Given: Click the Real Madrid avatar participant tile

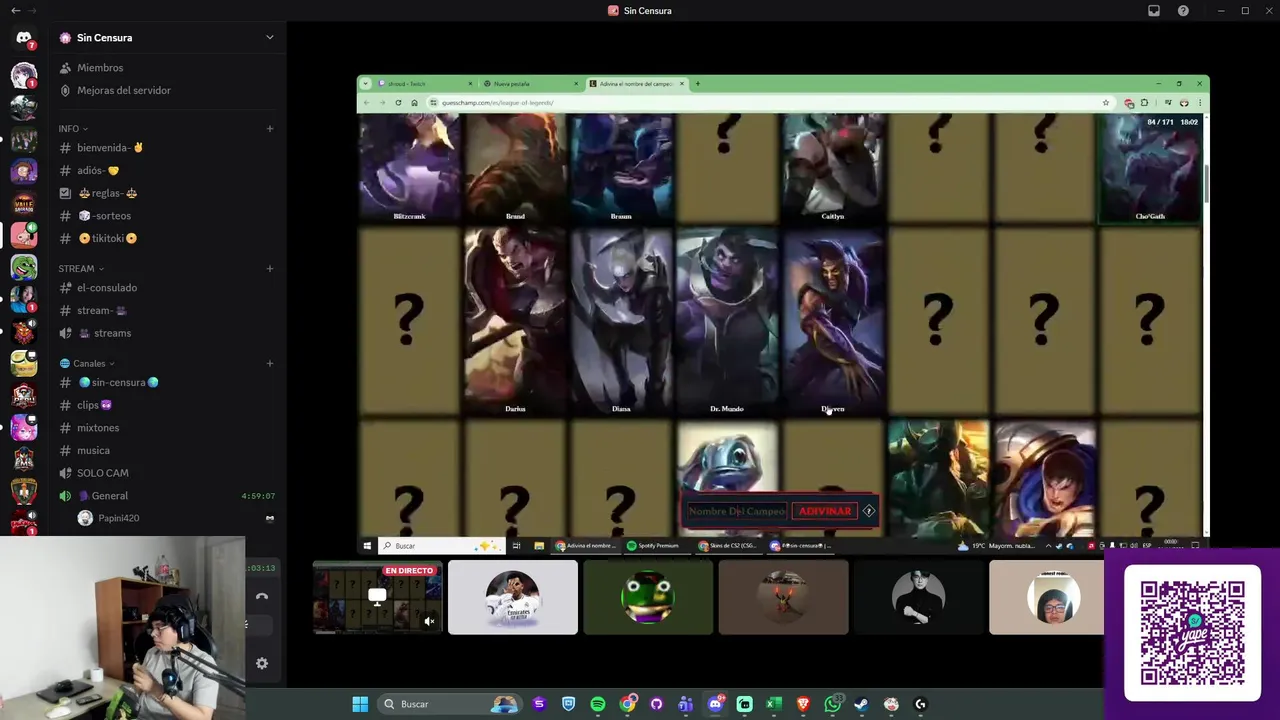Looking at the screenshot, I should pyautogui.click(x=513, y=597).
